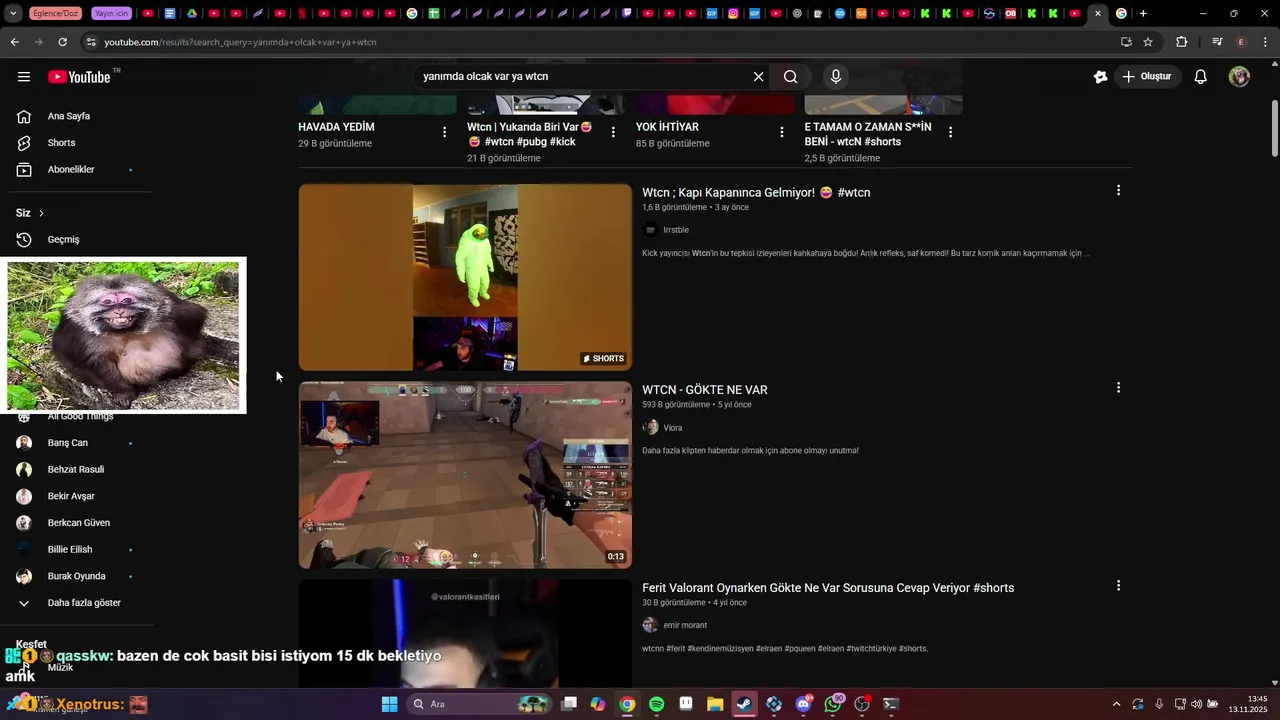The width and height of the screenshot is (1280, 720).
Task: Open the emir morant channel
Action: [685, 626]
